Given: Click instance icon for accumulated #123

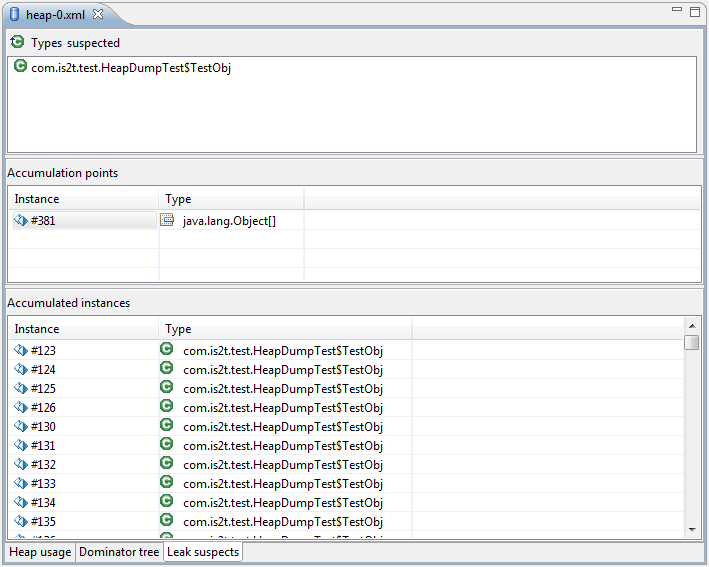Looking at the screenshot, I should tap(20, 351).
